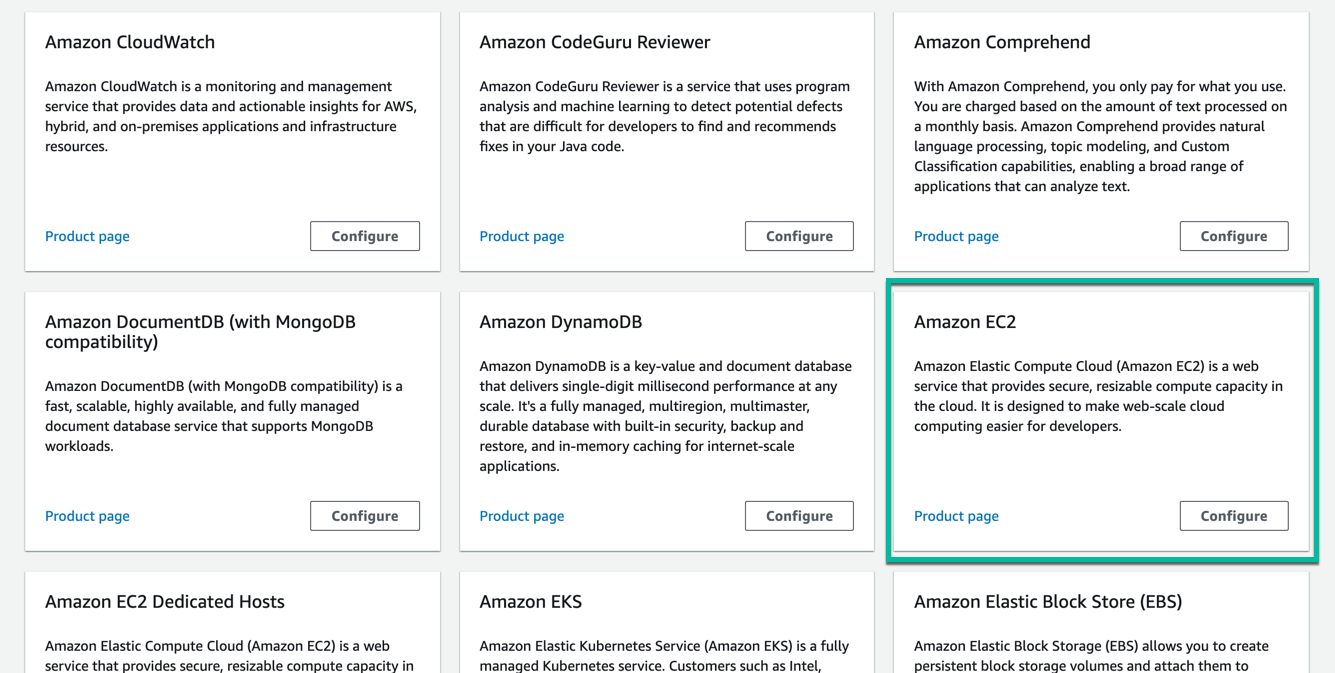Hit the Configure button for Amazon DynamoDB
The width and height of the screenshot is (1335, 673).
(x=799, y=516)
